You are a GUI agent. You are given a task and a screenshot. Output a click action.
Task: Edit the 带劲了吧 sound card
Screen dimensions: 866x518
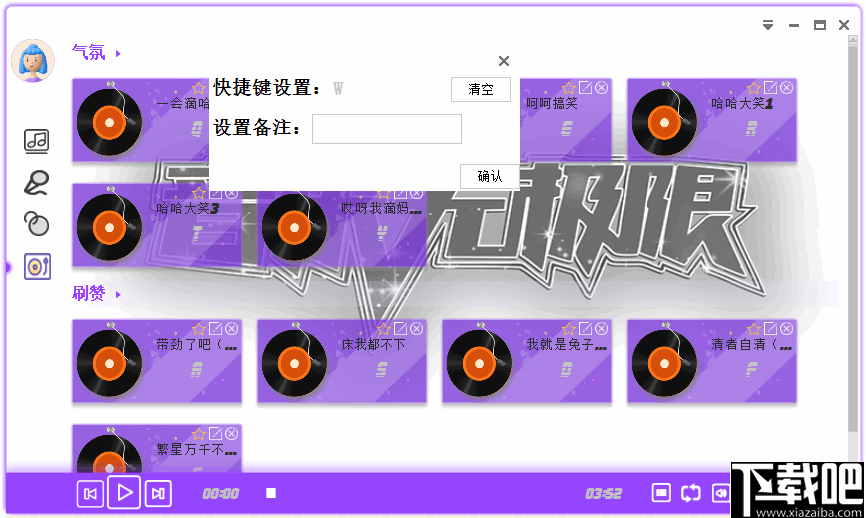(x=215, y=329)
